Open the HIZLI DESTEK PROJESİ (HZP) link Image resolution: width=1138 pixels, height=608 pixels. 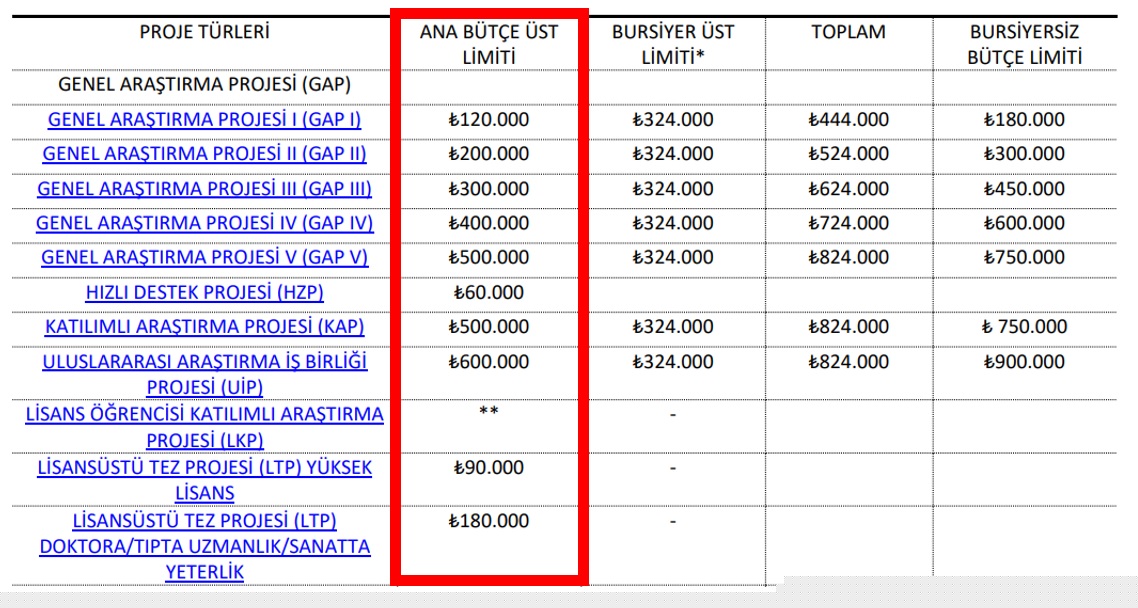[205, 292]
